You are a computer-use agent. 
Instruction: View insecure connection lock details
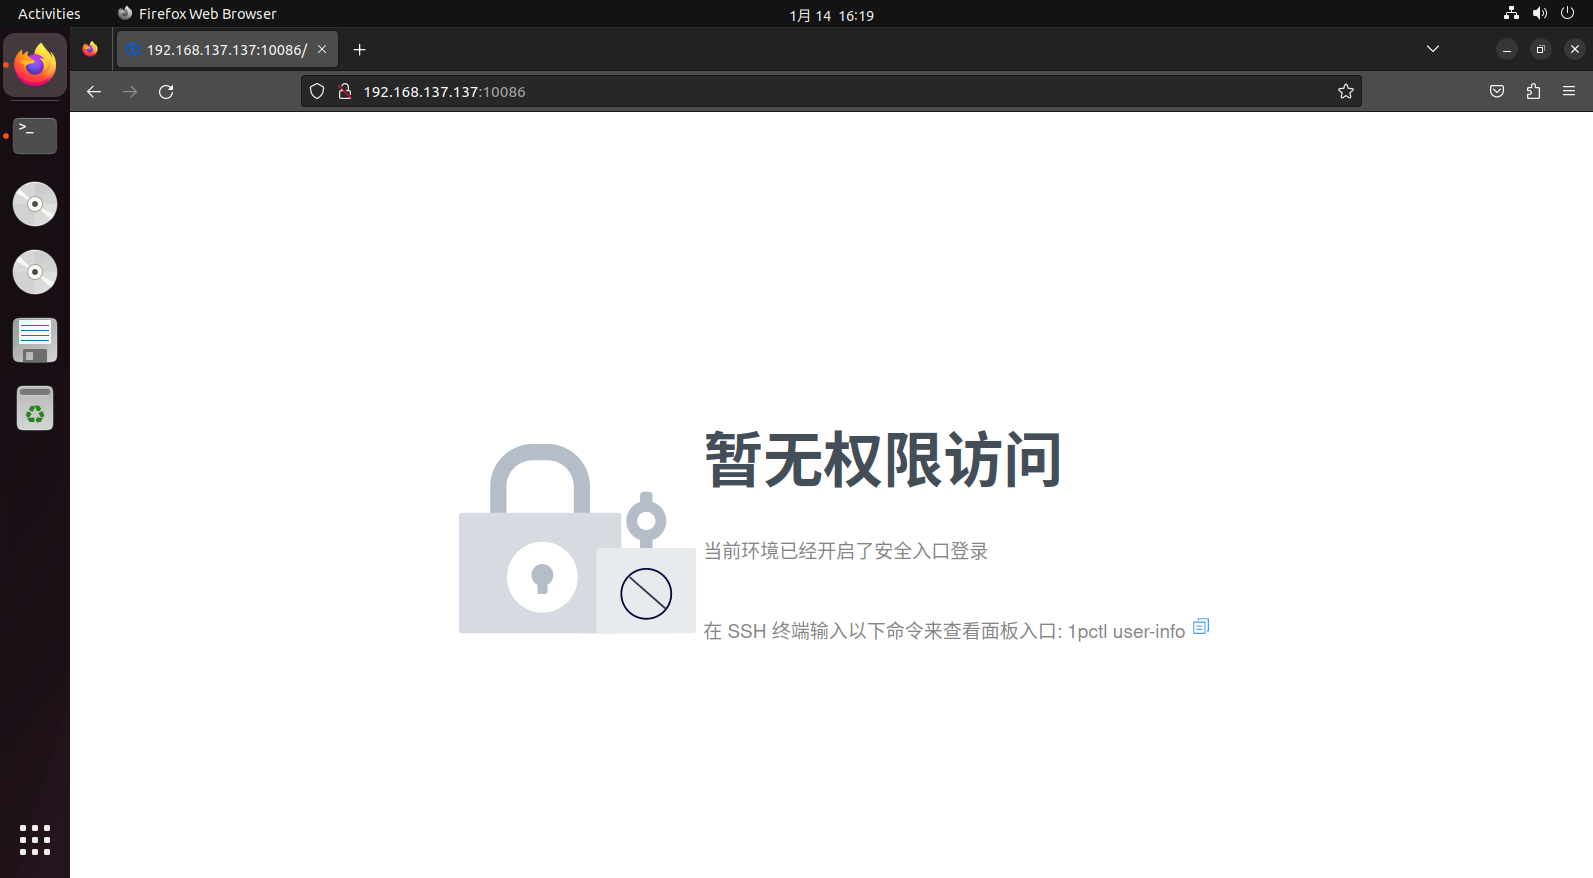(345, 92)
